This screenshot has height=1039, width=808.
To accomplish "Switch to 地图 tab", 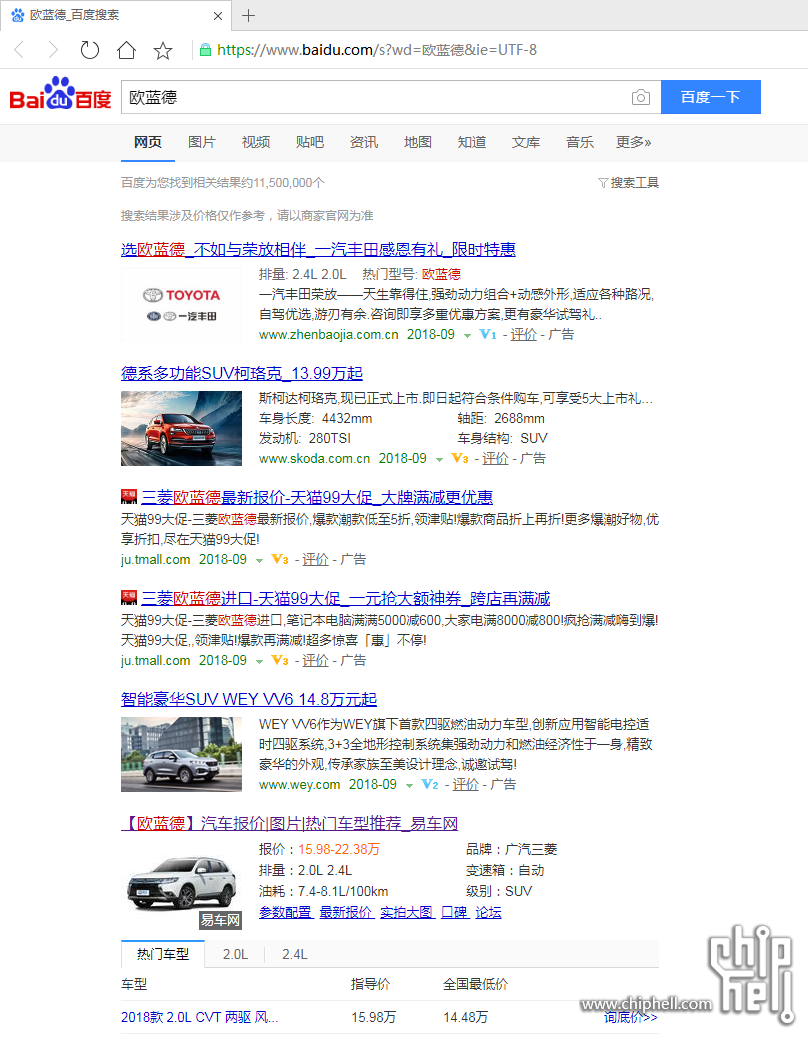I will 418,142.
